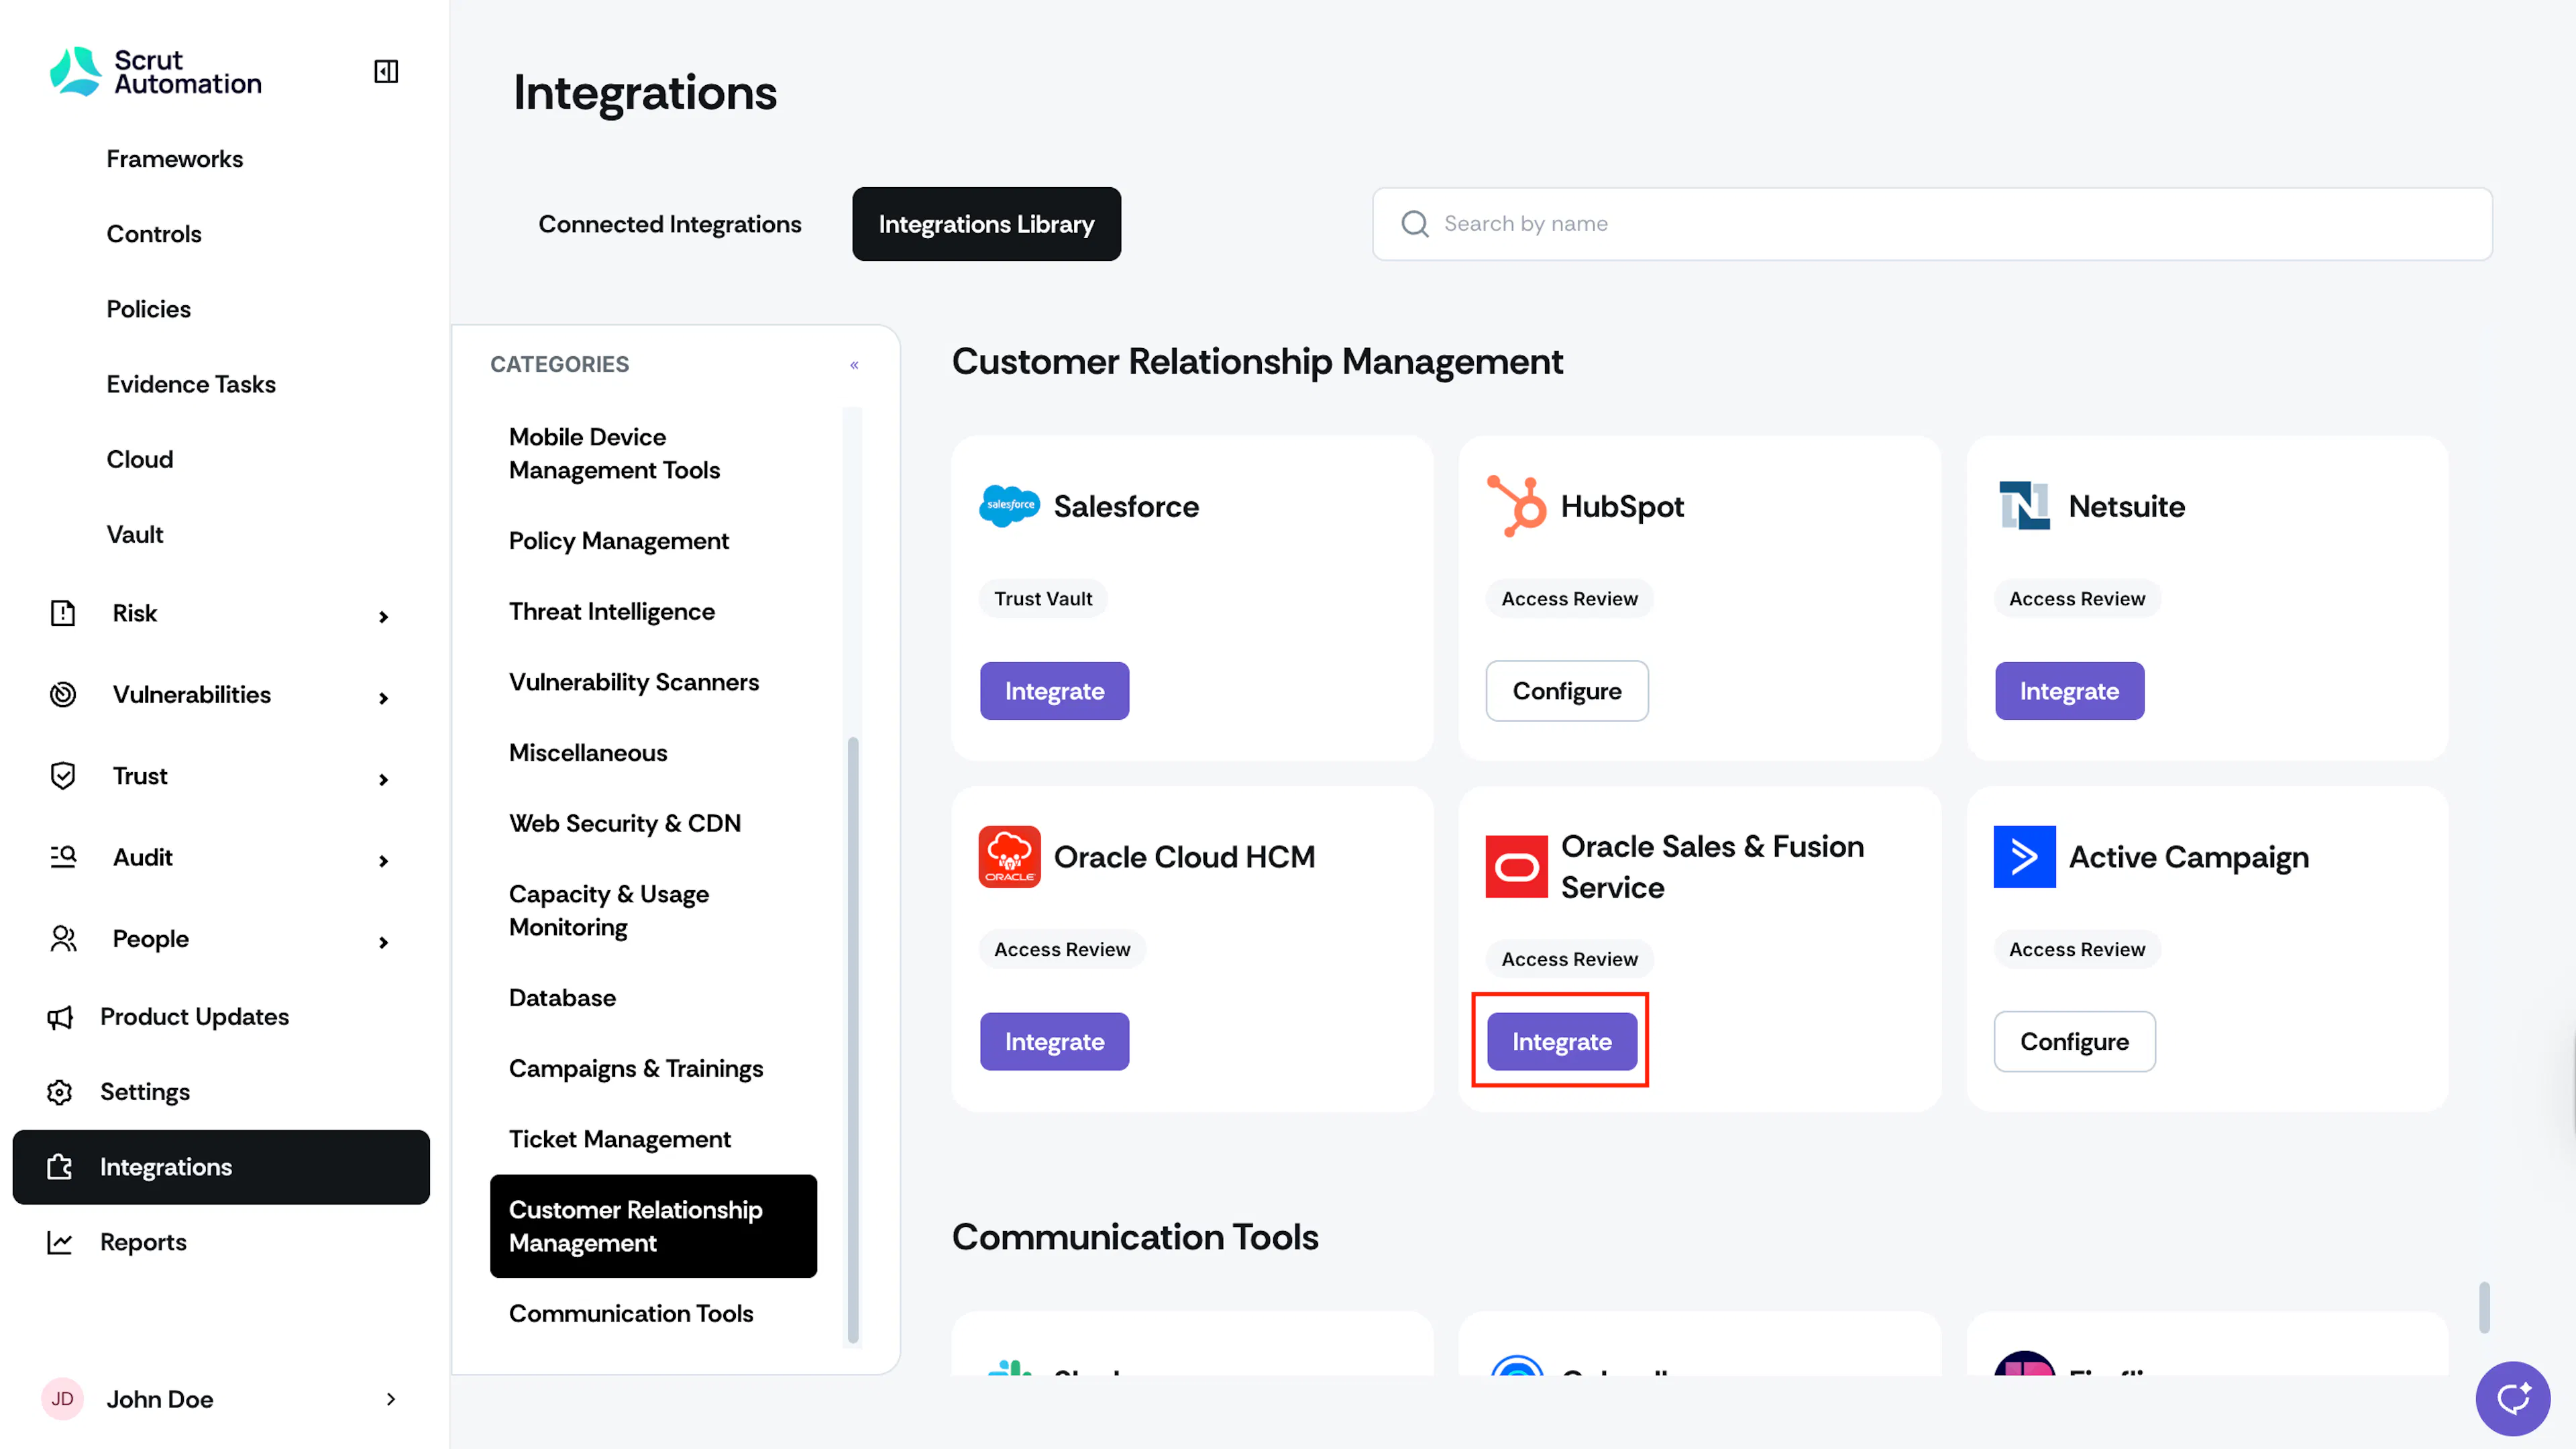This screenshot has width=2576, height=1449.
Task: Click the HubSpot logo icon
Action: 1516,506
